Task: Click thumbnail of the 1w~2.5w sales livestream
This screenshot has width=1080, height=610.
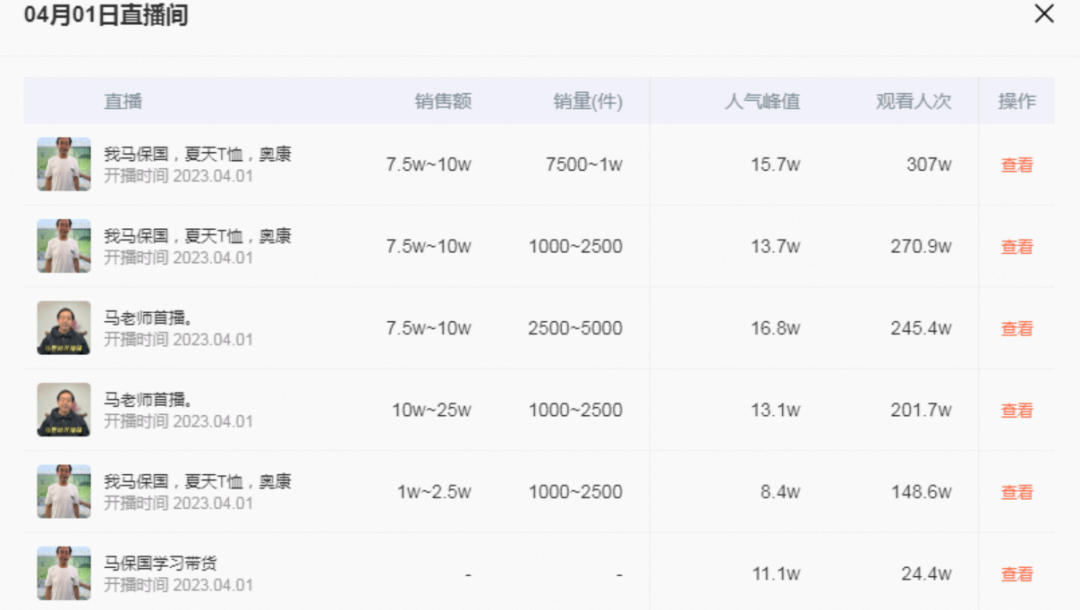Action: click(64, 492)
